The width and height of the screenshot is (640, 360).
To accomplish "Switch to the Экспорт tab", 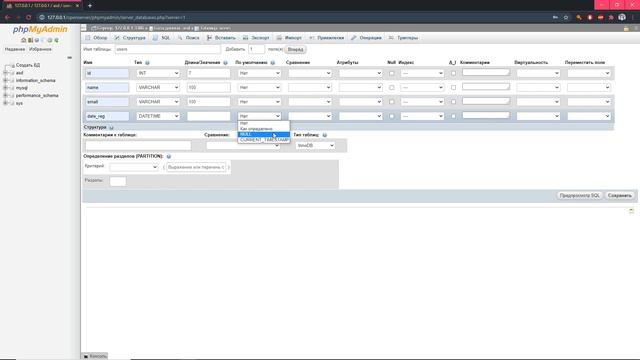I will tap(256, 38).
